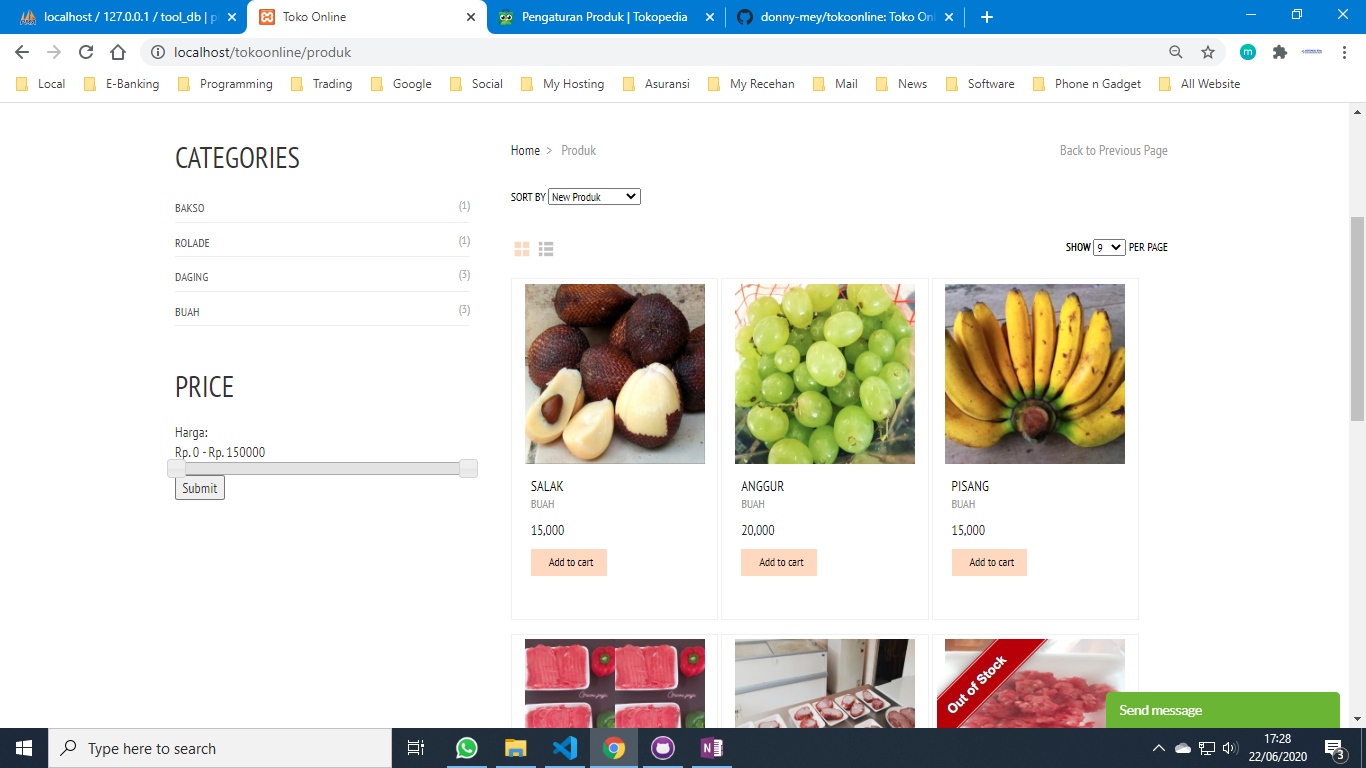Image resolution: width=1366 pixels, height=768 pixels.
Task: Submit the price filter
Action: [x=200, y=488]
